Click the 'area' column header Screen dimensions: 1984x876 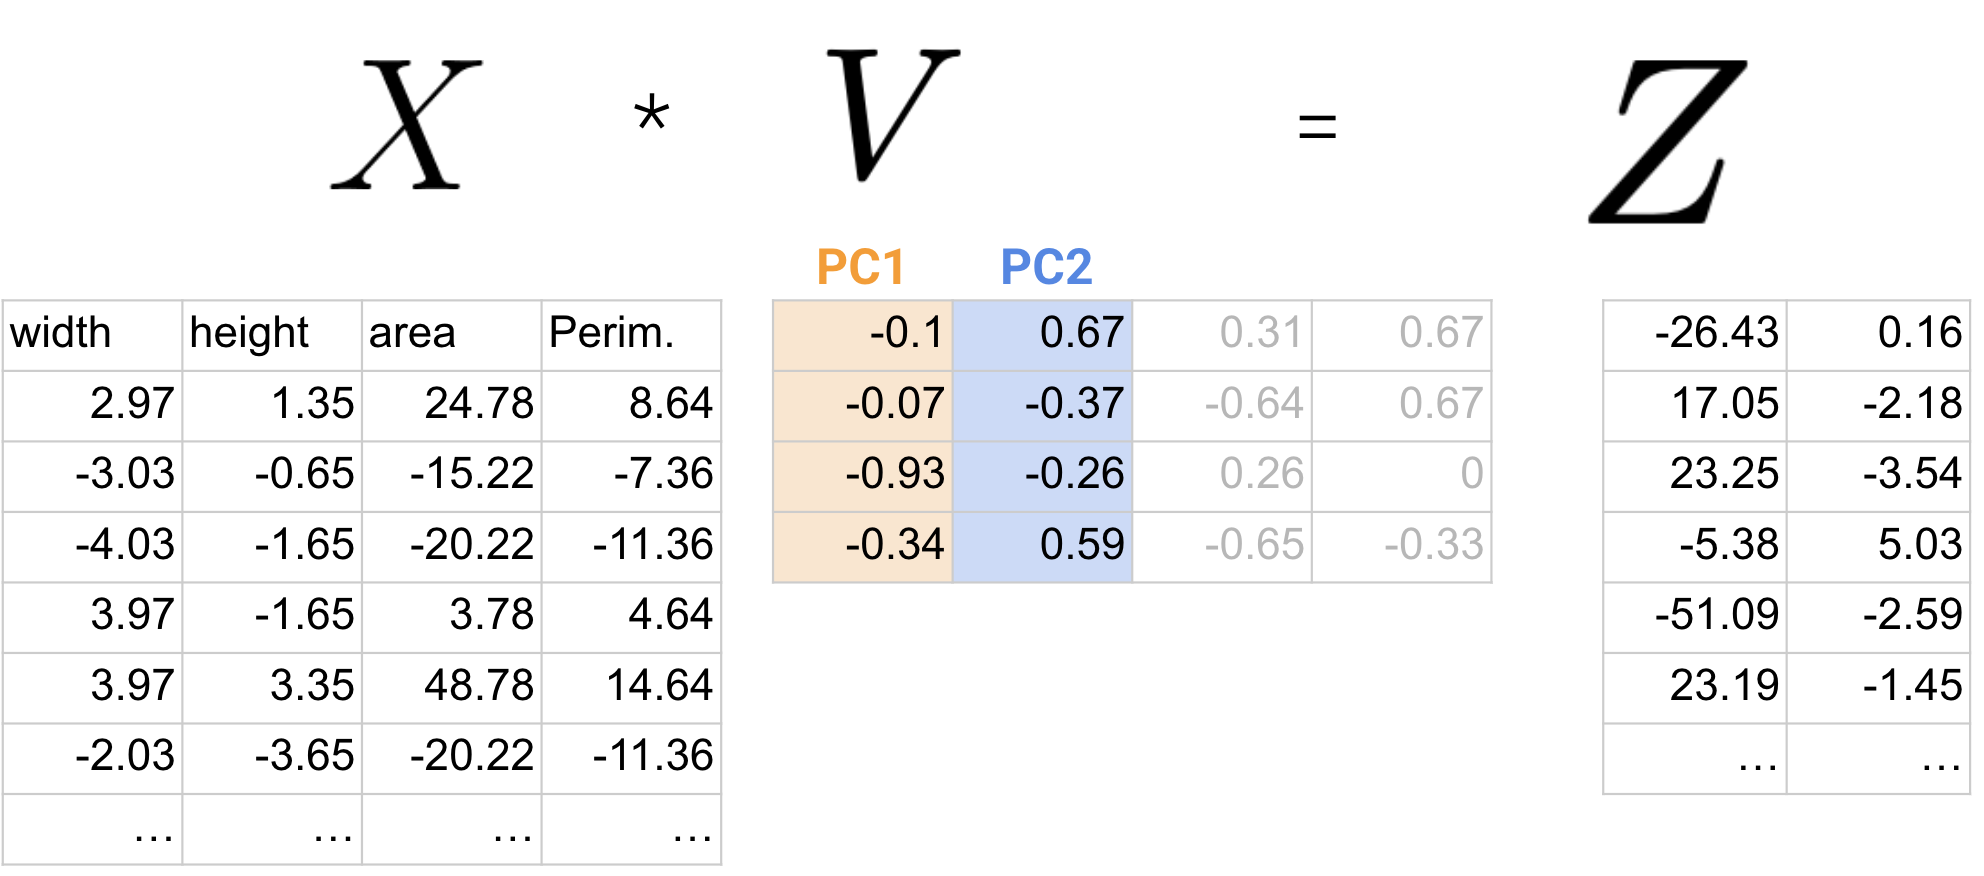point(451,335)
